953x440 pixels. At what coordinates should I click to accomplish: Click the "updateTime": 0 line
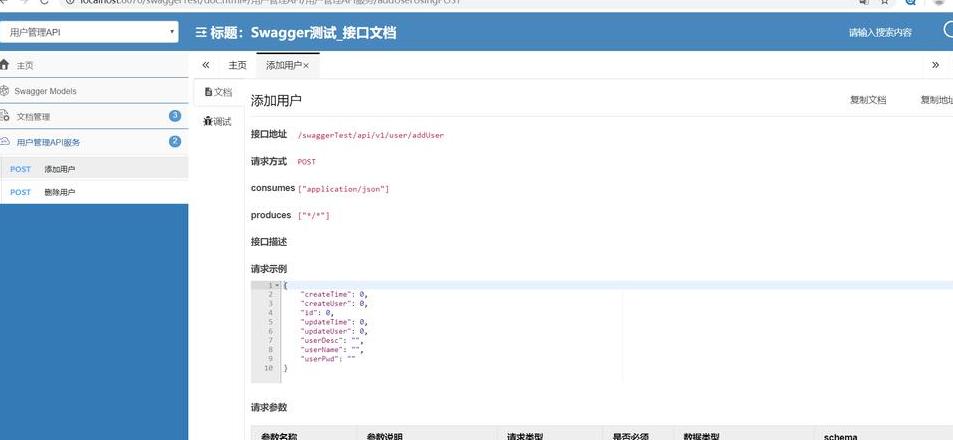tap(334, 322)
